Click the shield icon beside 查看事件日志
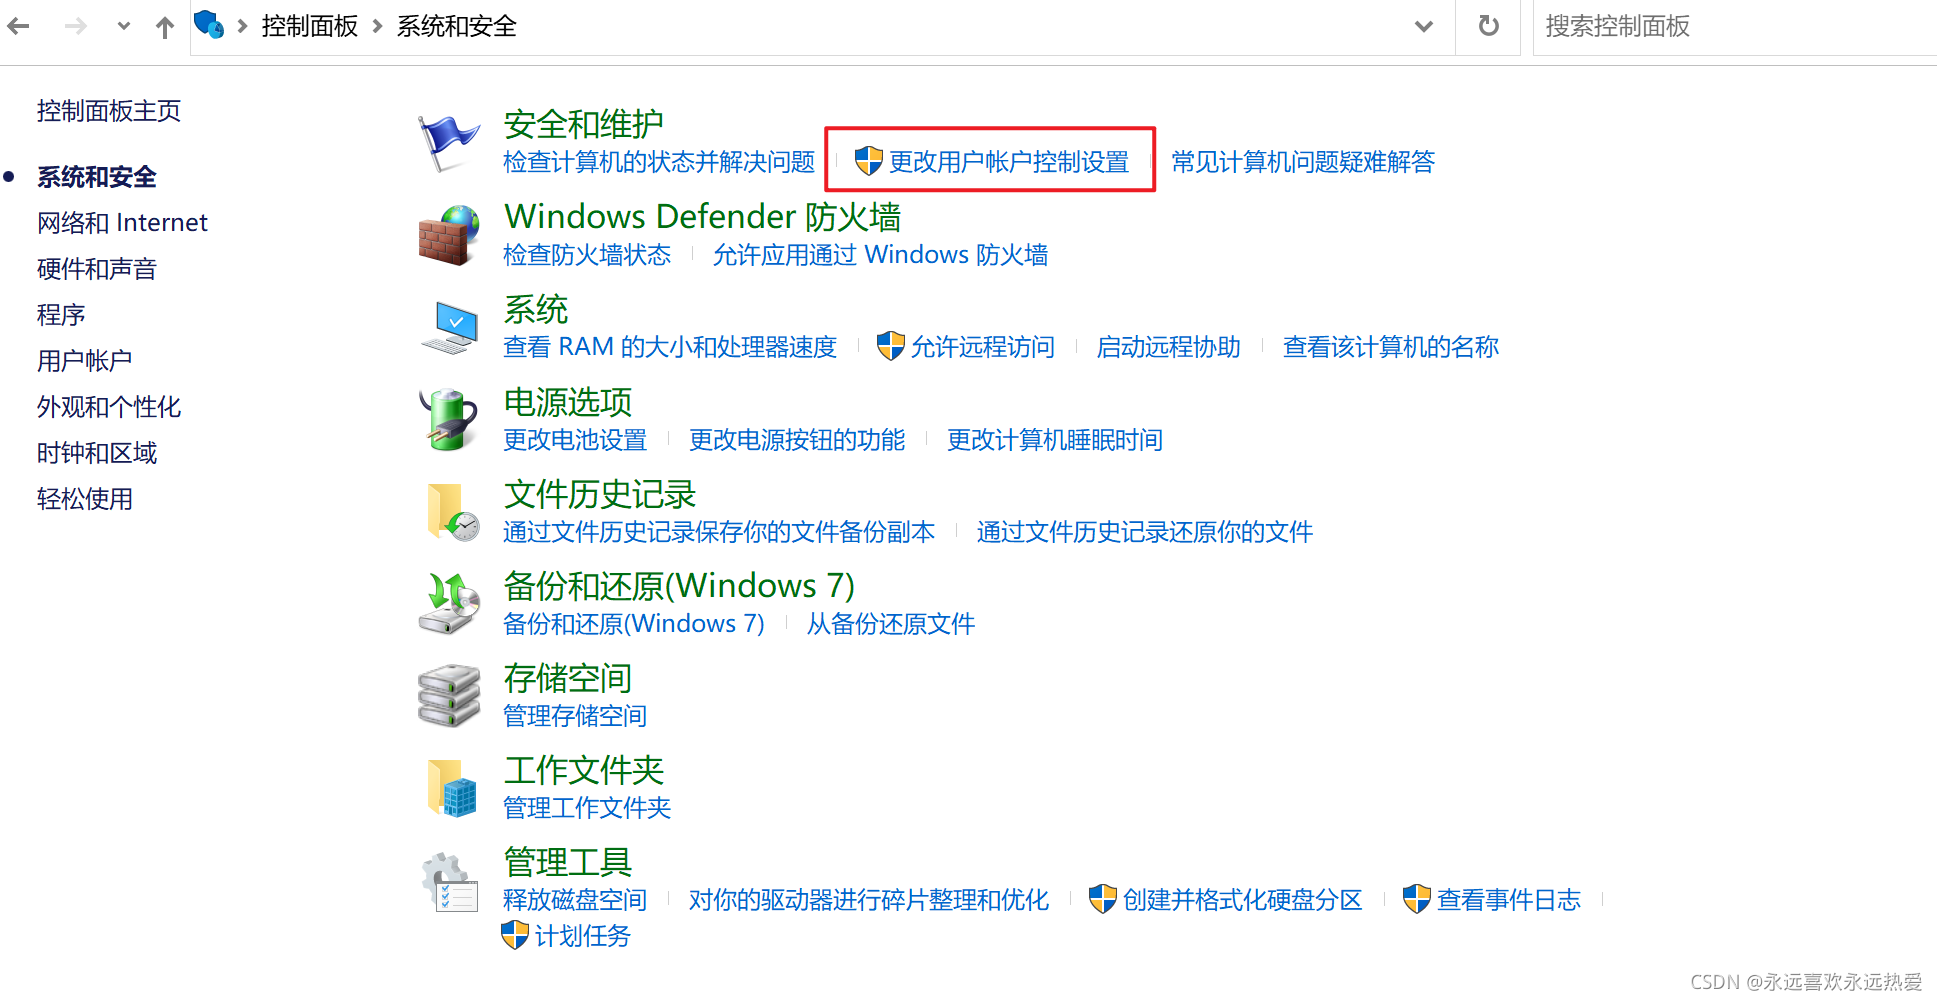This screenshot has width=1937, height=1000. click(1416, 899)
